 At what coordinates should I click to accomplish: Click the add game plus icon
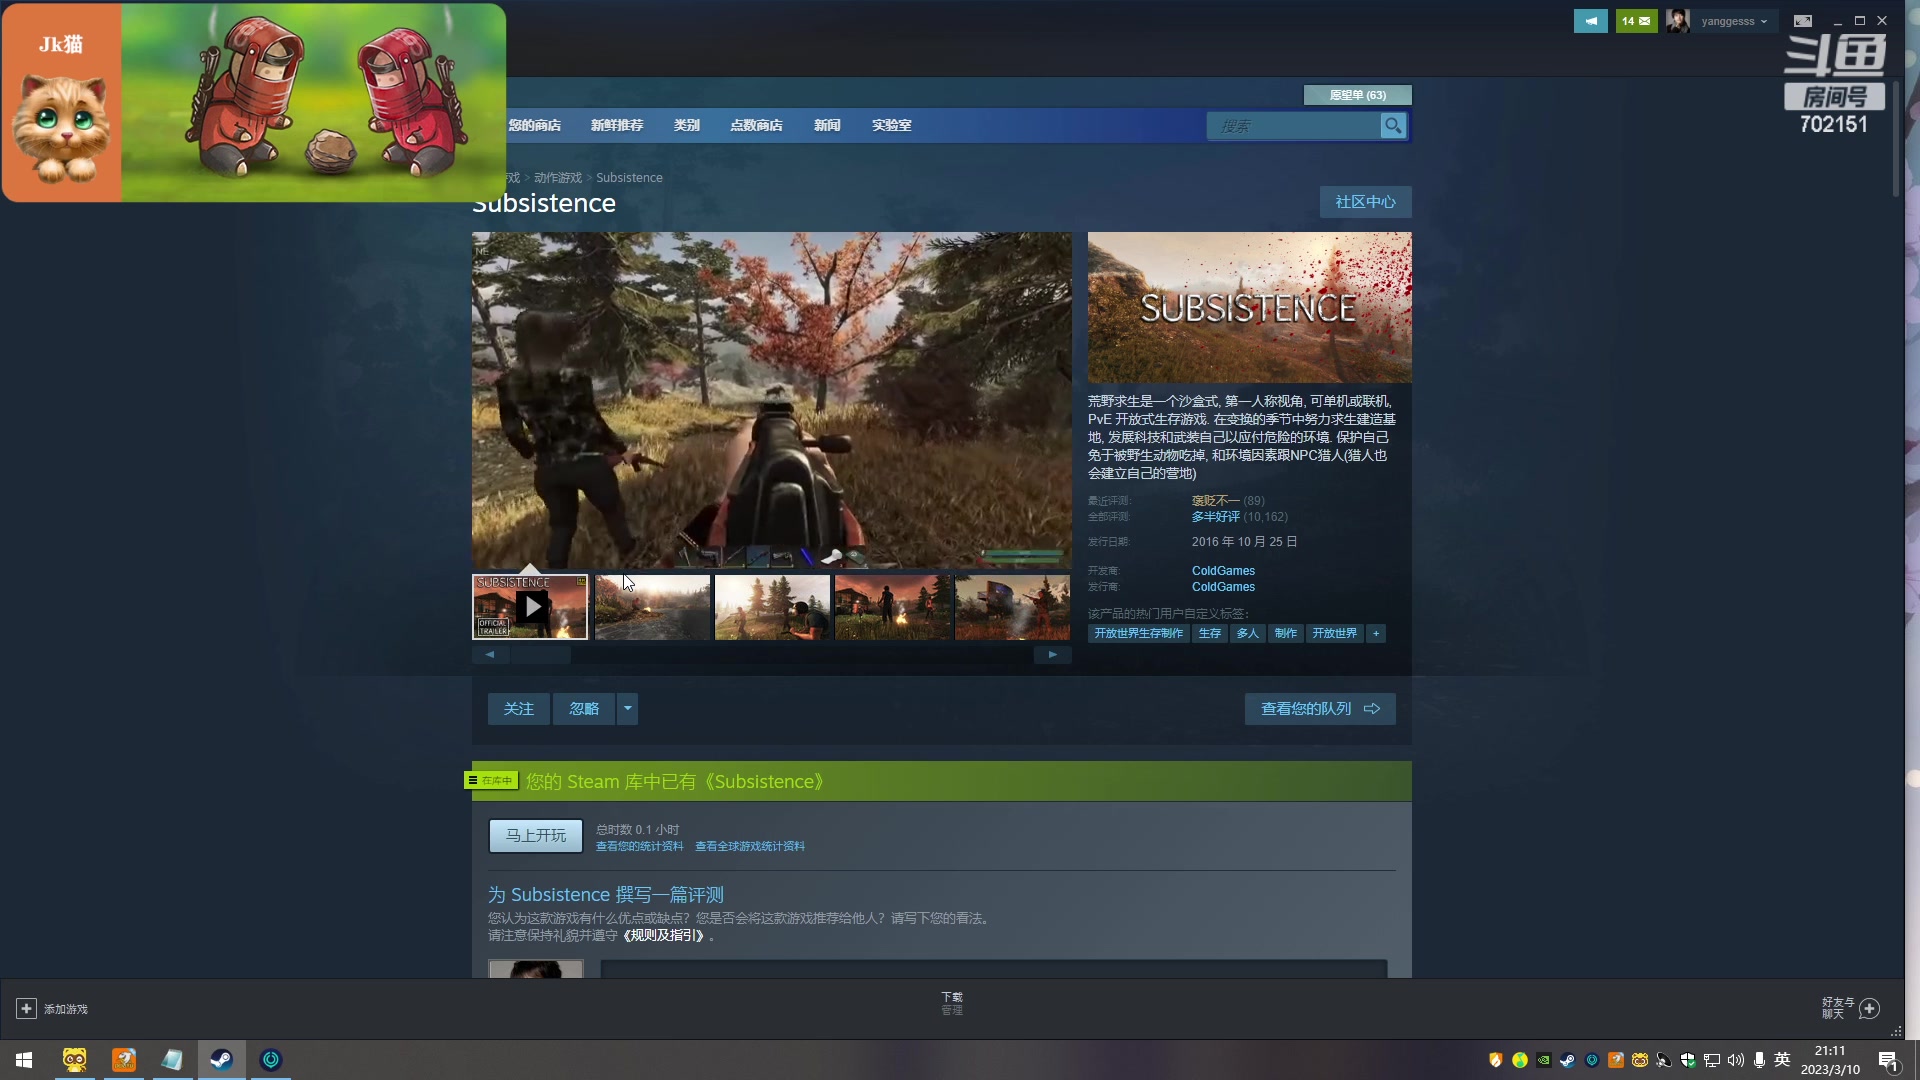[26, 1009]
